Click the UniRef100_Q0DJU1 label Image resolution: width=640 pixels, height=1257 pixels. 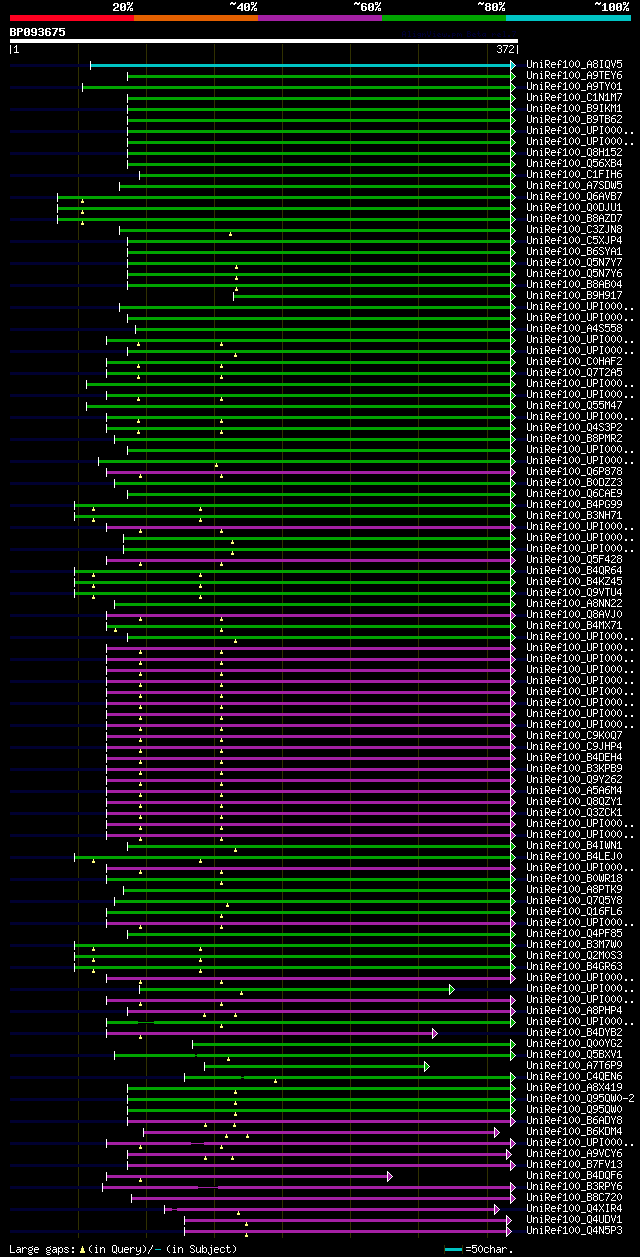pyautogui.click(x=574, y=207)
